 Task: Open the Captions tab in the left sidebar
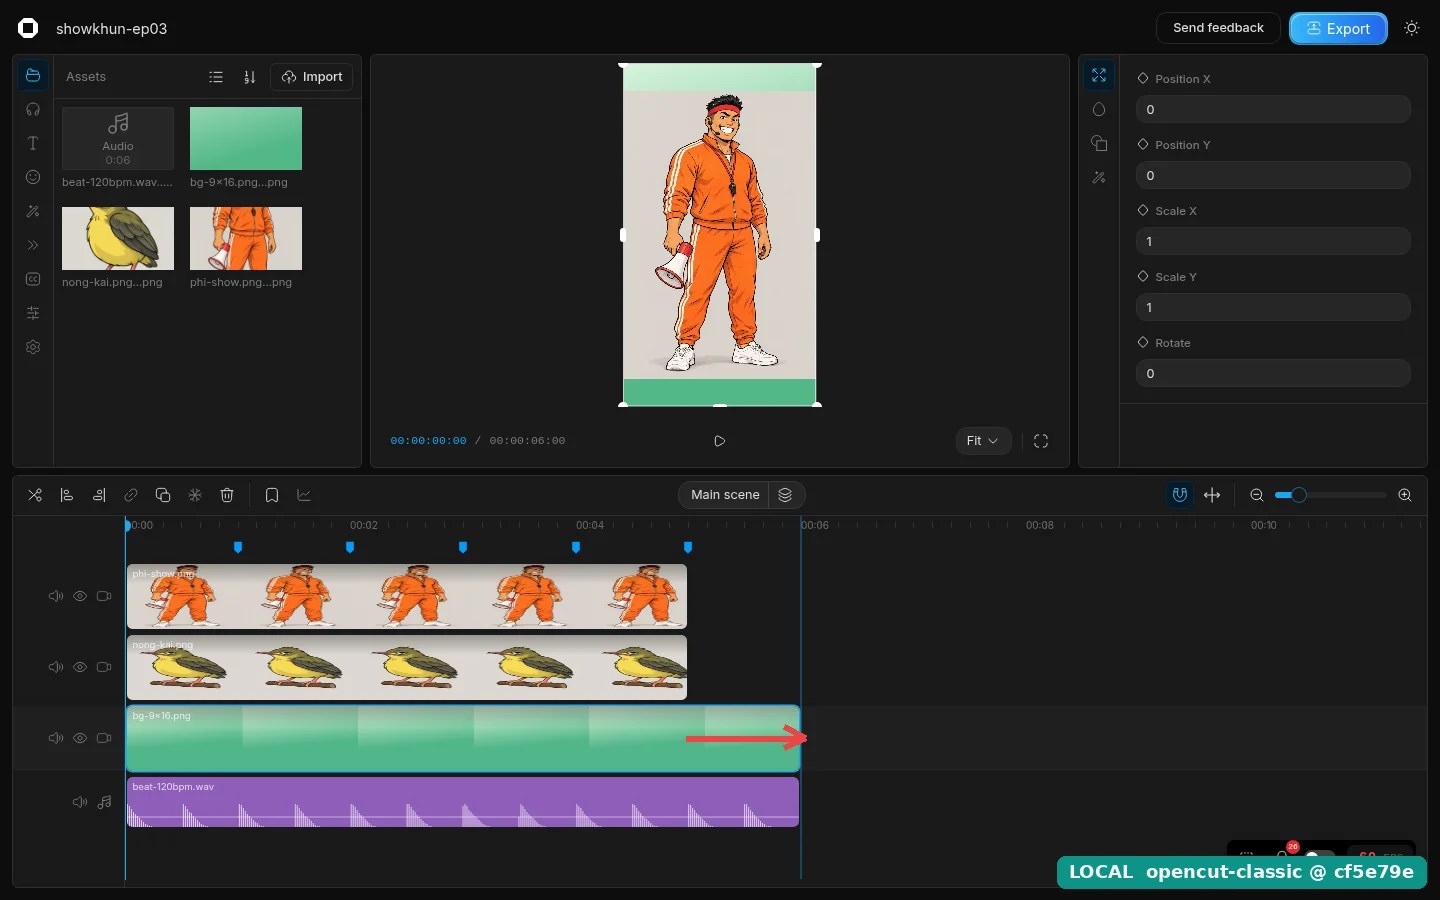click(33, 279)
